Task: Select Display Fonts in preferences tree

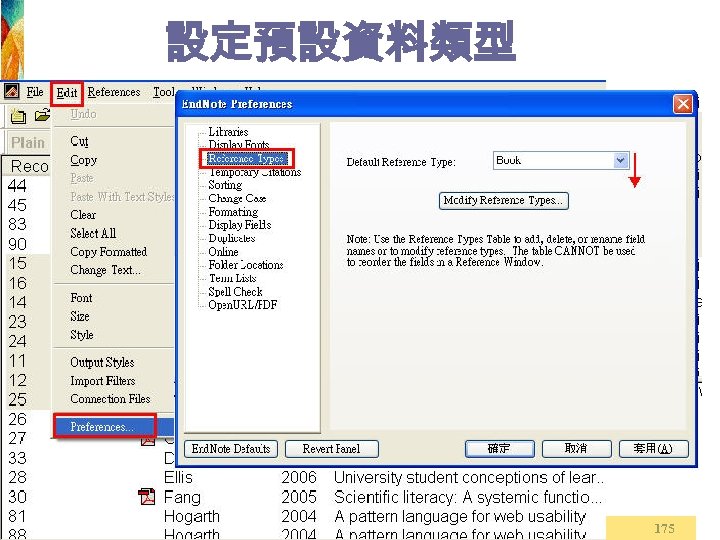Action: [x=239, y=145]
